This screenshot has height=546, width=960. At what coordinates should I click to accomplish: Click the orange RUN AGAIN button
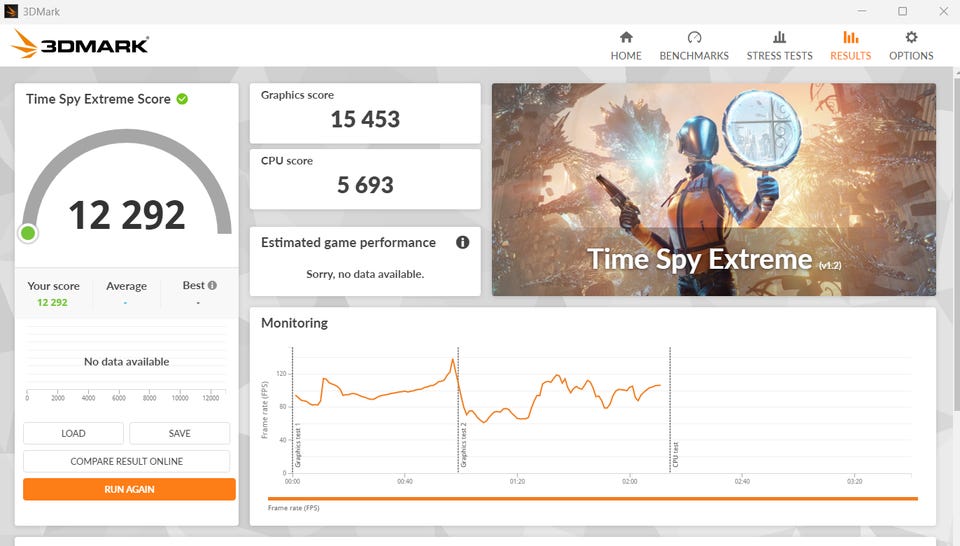click(x=129, y=489)
